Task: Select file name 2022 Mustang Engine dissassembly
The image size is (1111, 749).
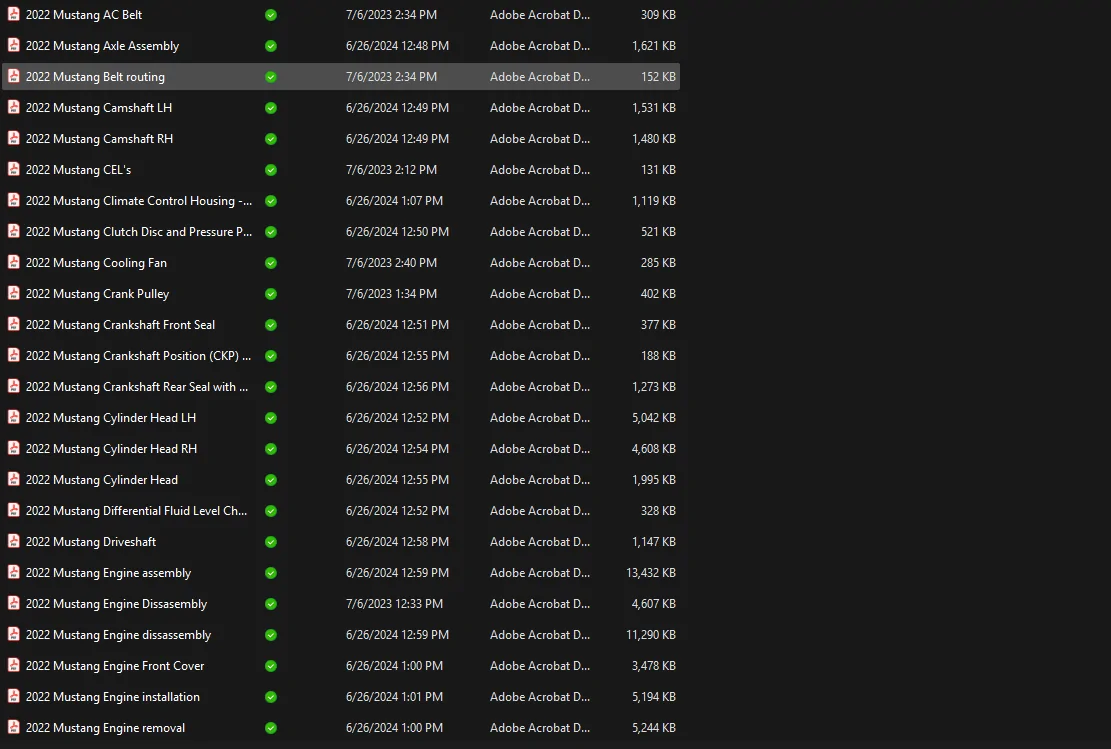Action: 118,635
